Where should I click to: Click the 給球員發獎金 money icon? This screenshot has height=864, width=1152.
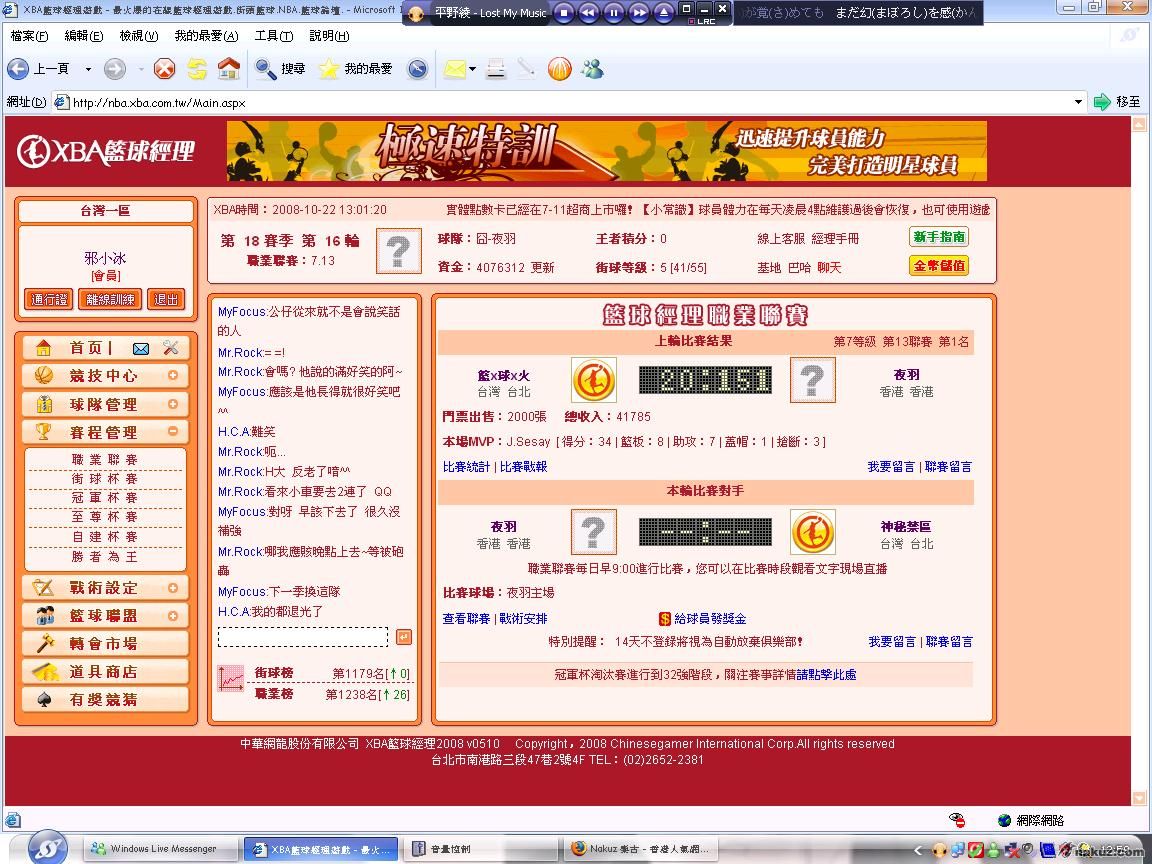[x=664, y=619]
